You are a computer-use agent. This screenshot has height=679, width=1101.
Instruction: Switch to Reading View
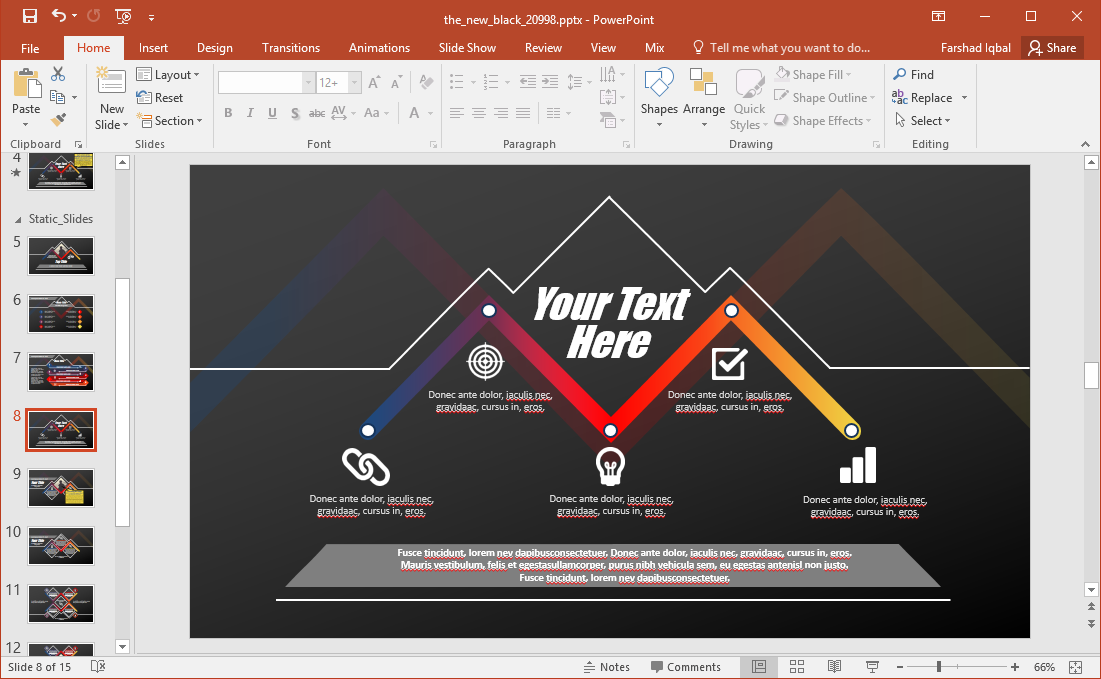[x=834, y=667]
